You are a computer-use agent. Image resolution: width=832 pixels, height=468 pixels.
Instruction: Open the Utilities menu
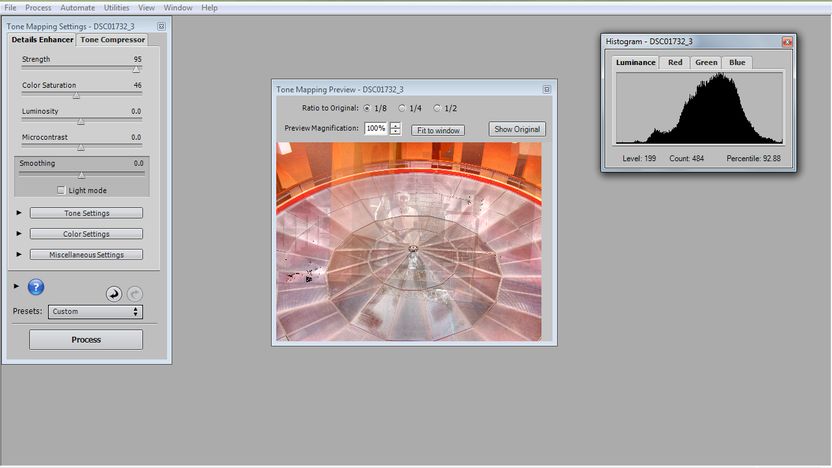tap(116, 8)
